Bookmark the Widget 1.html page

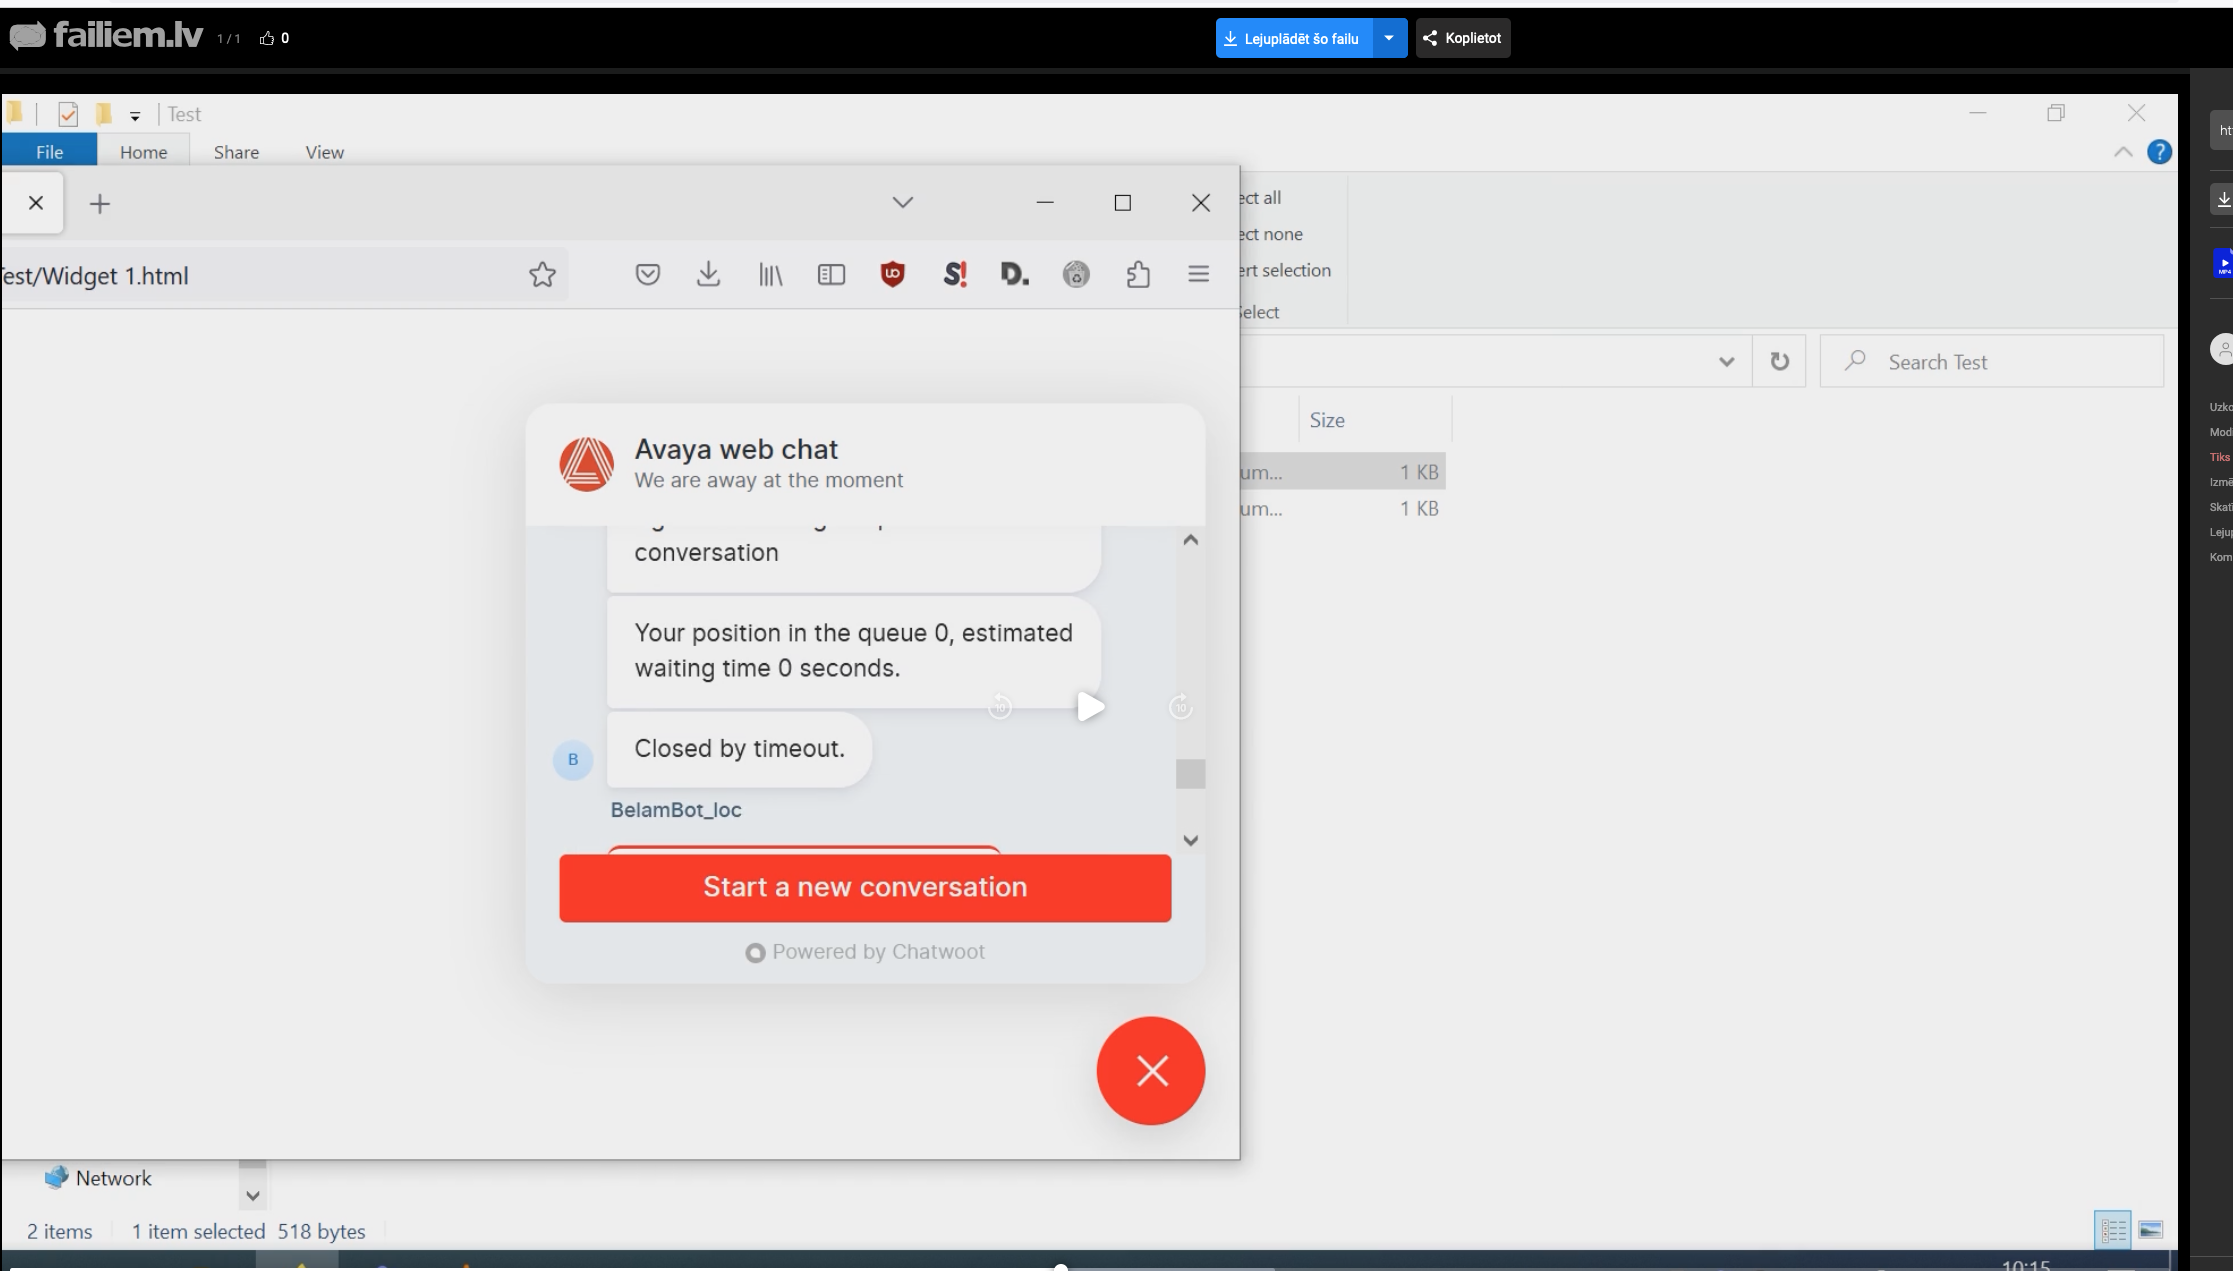541,274
